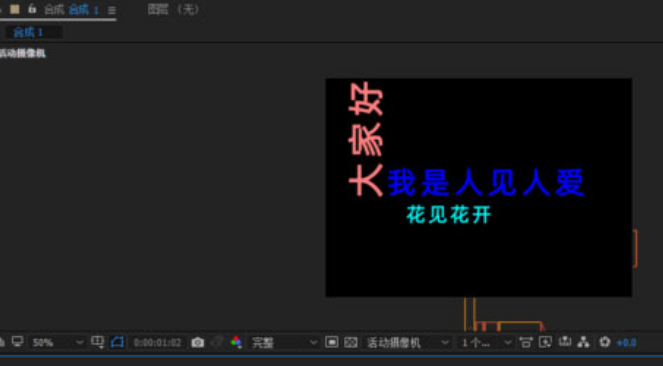Switch to the 图层 (无) tab
663x366 pixels.
[173, 9]
